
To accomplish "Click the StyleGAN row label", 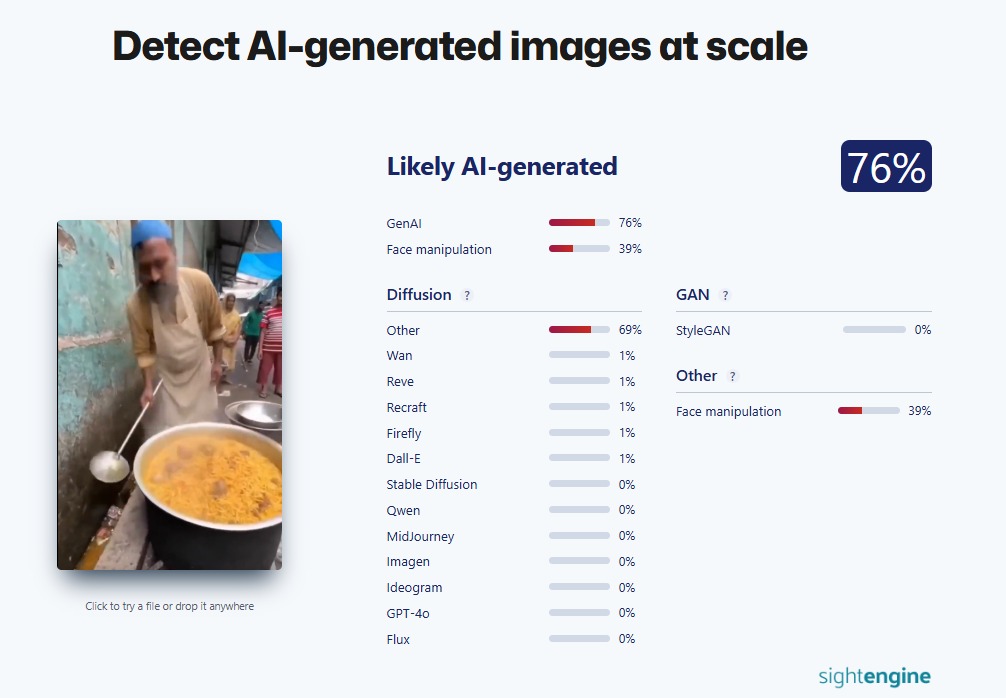I will pos(703,330).
